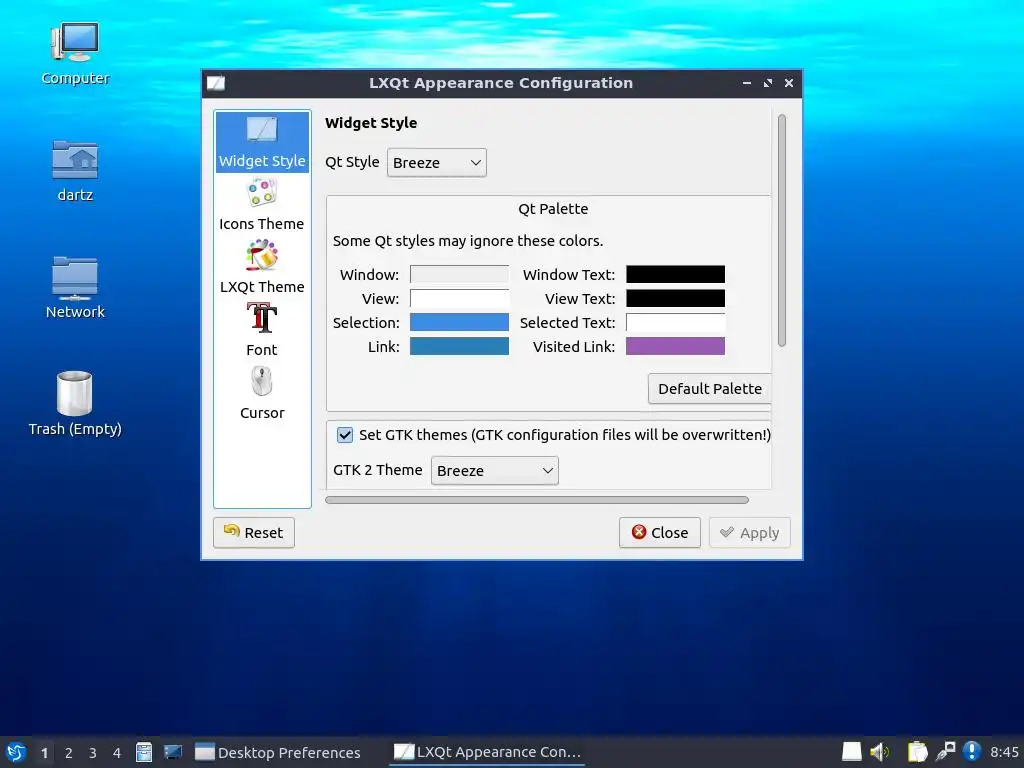Go to the Font settings section
The height and width of the screenshot is (768, 1024).
coord(262,330)
